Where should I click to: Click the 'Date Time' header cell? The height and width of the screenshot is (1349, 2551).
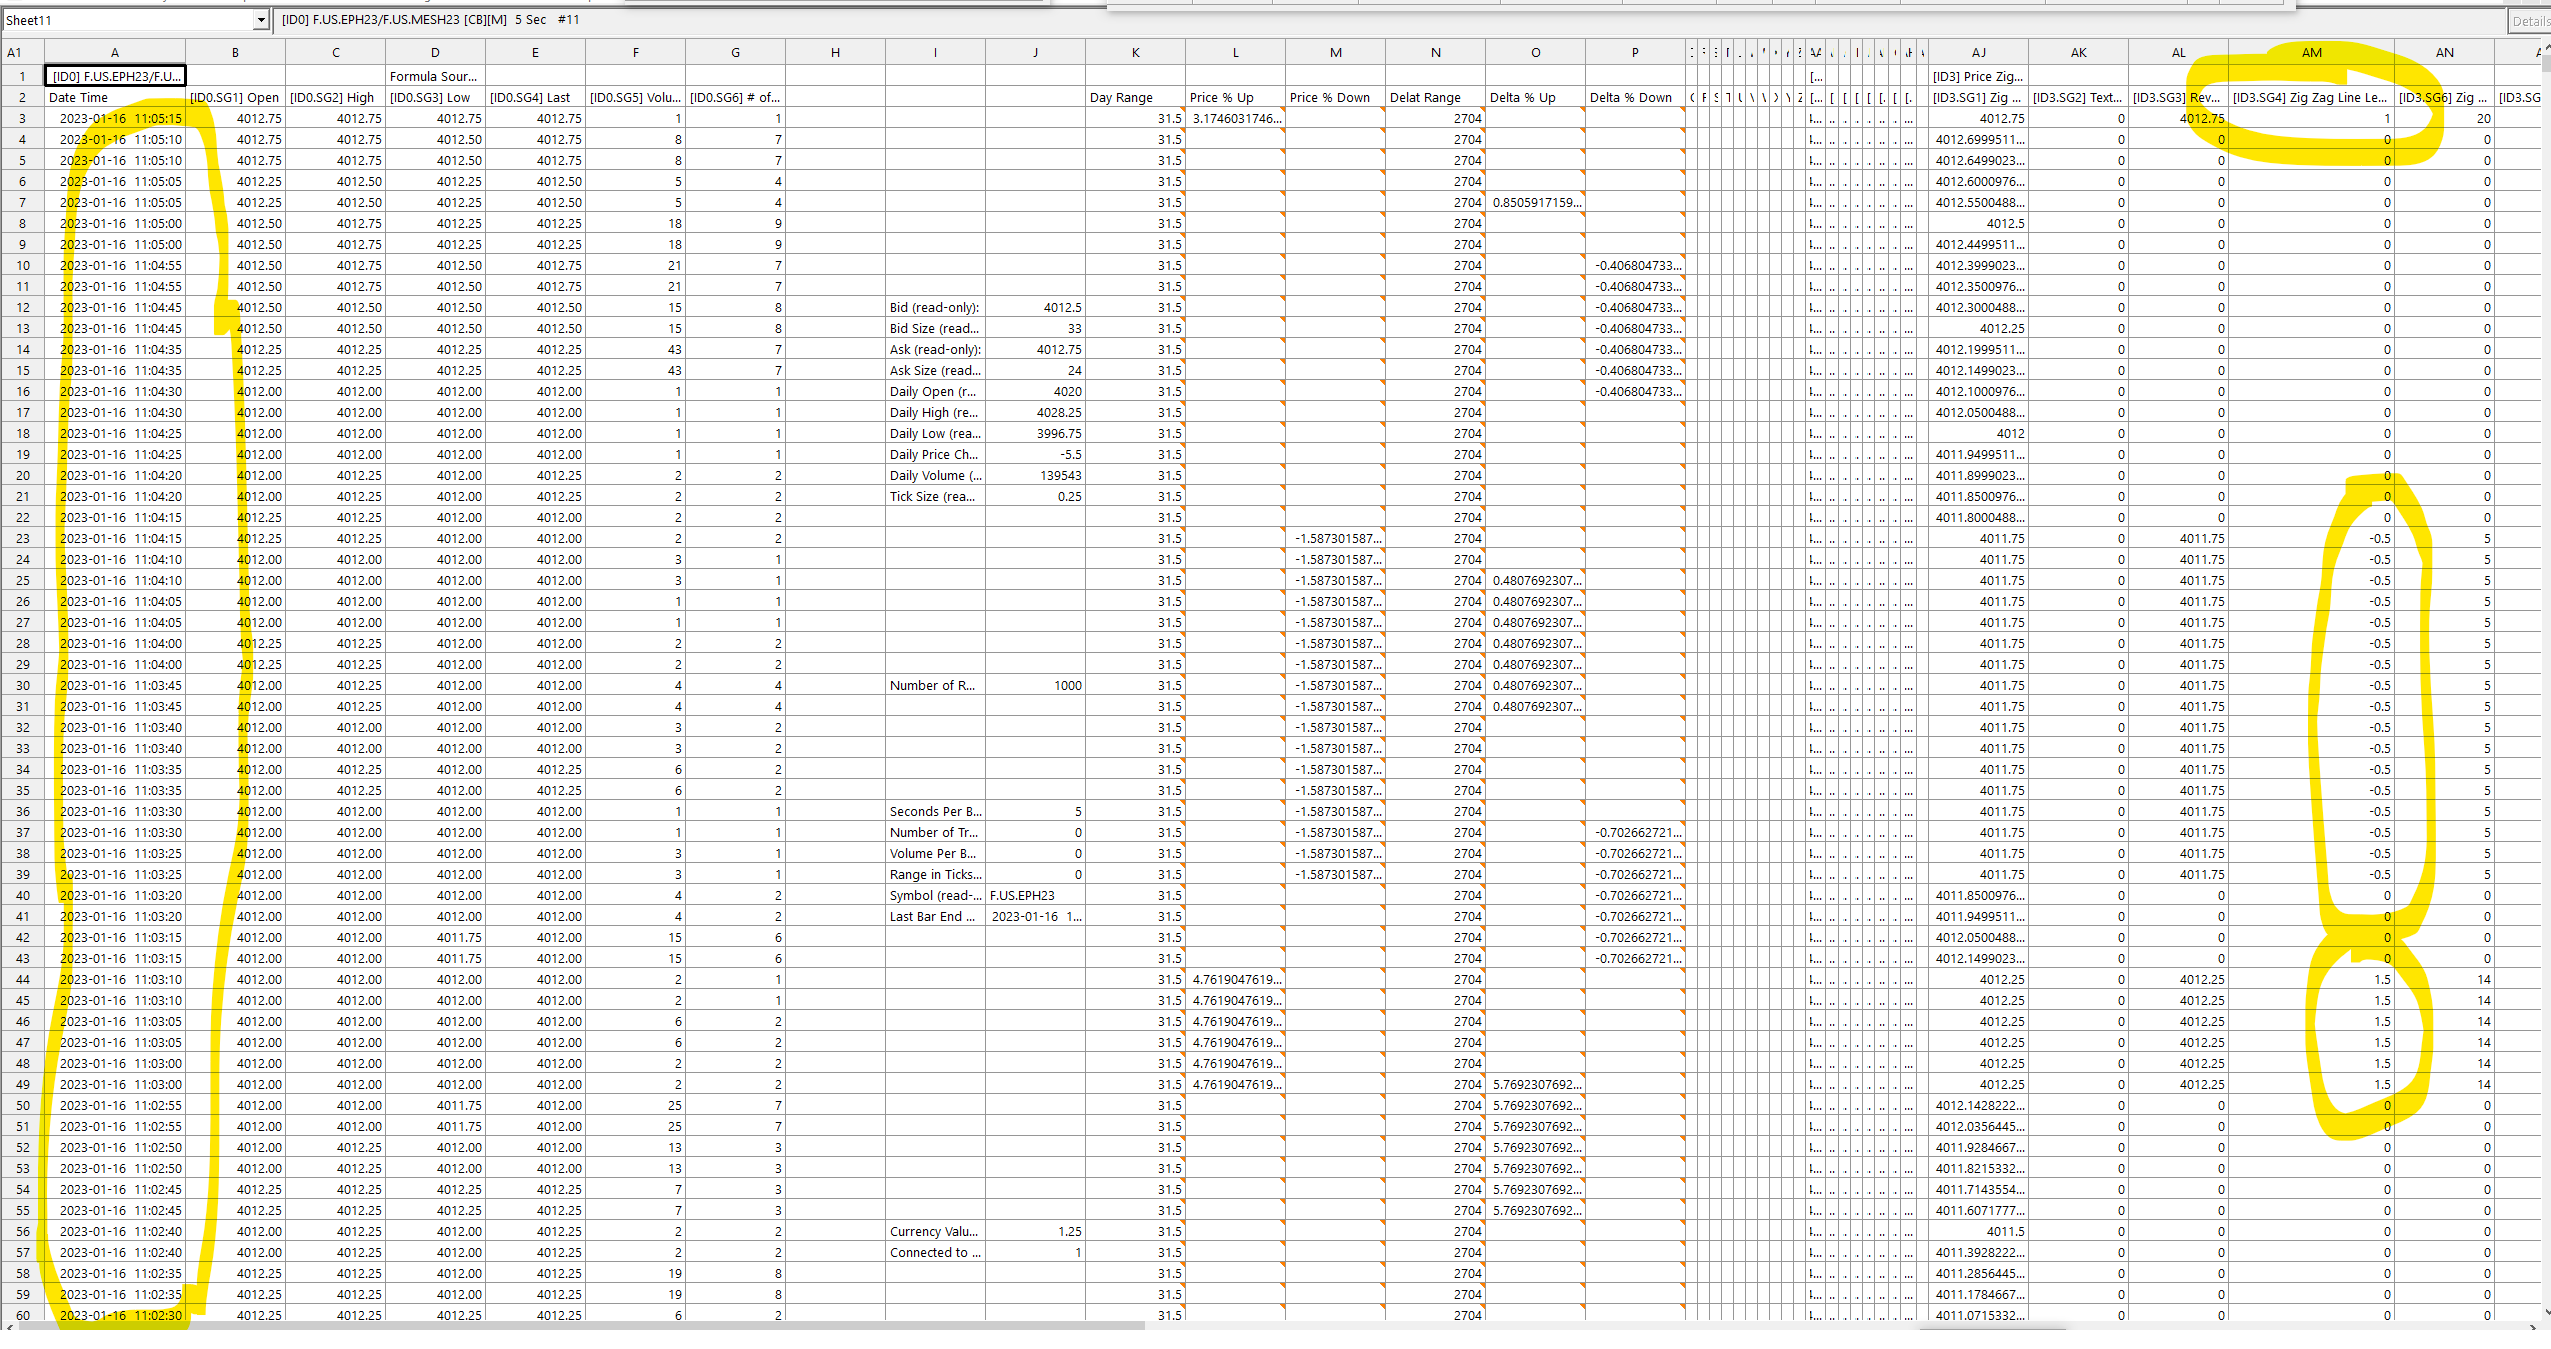coord(115,97)
